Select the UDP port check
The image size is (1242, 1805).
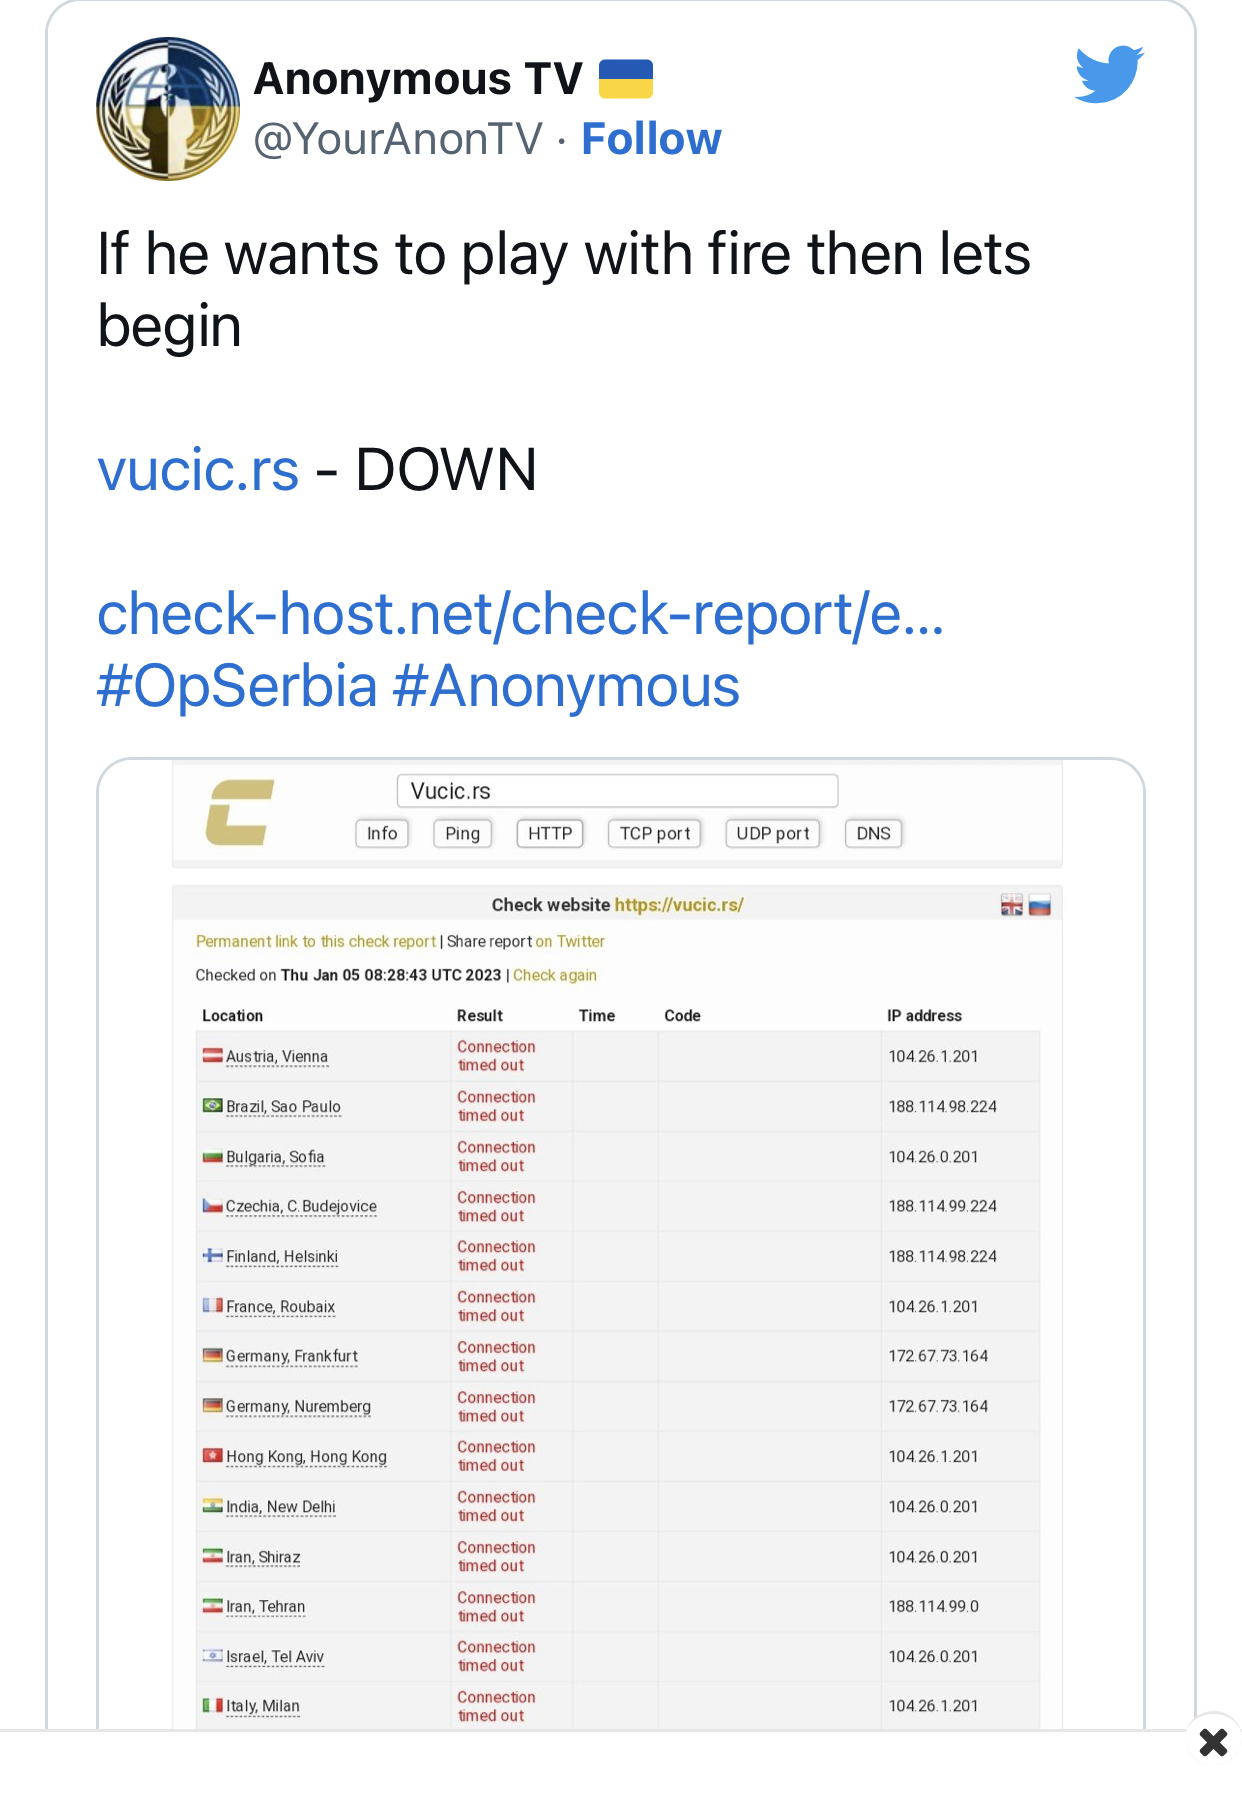tap(773, 833)
